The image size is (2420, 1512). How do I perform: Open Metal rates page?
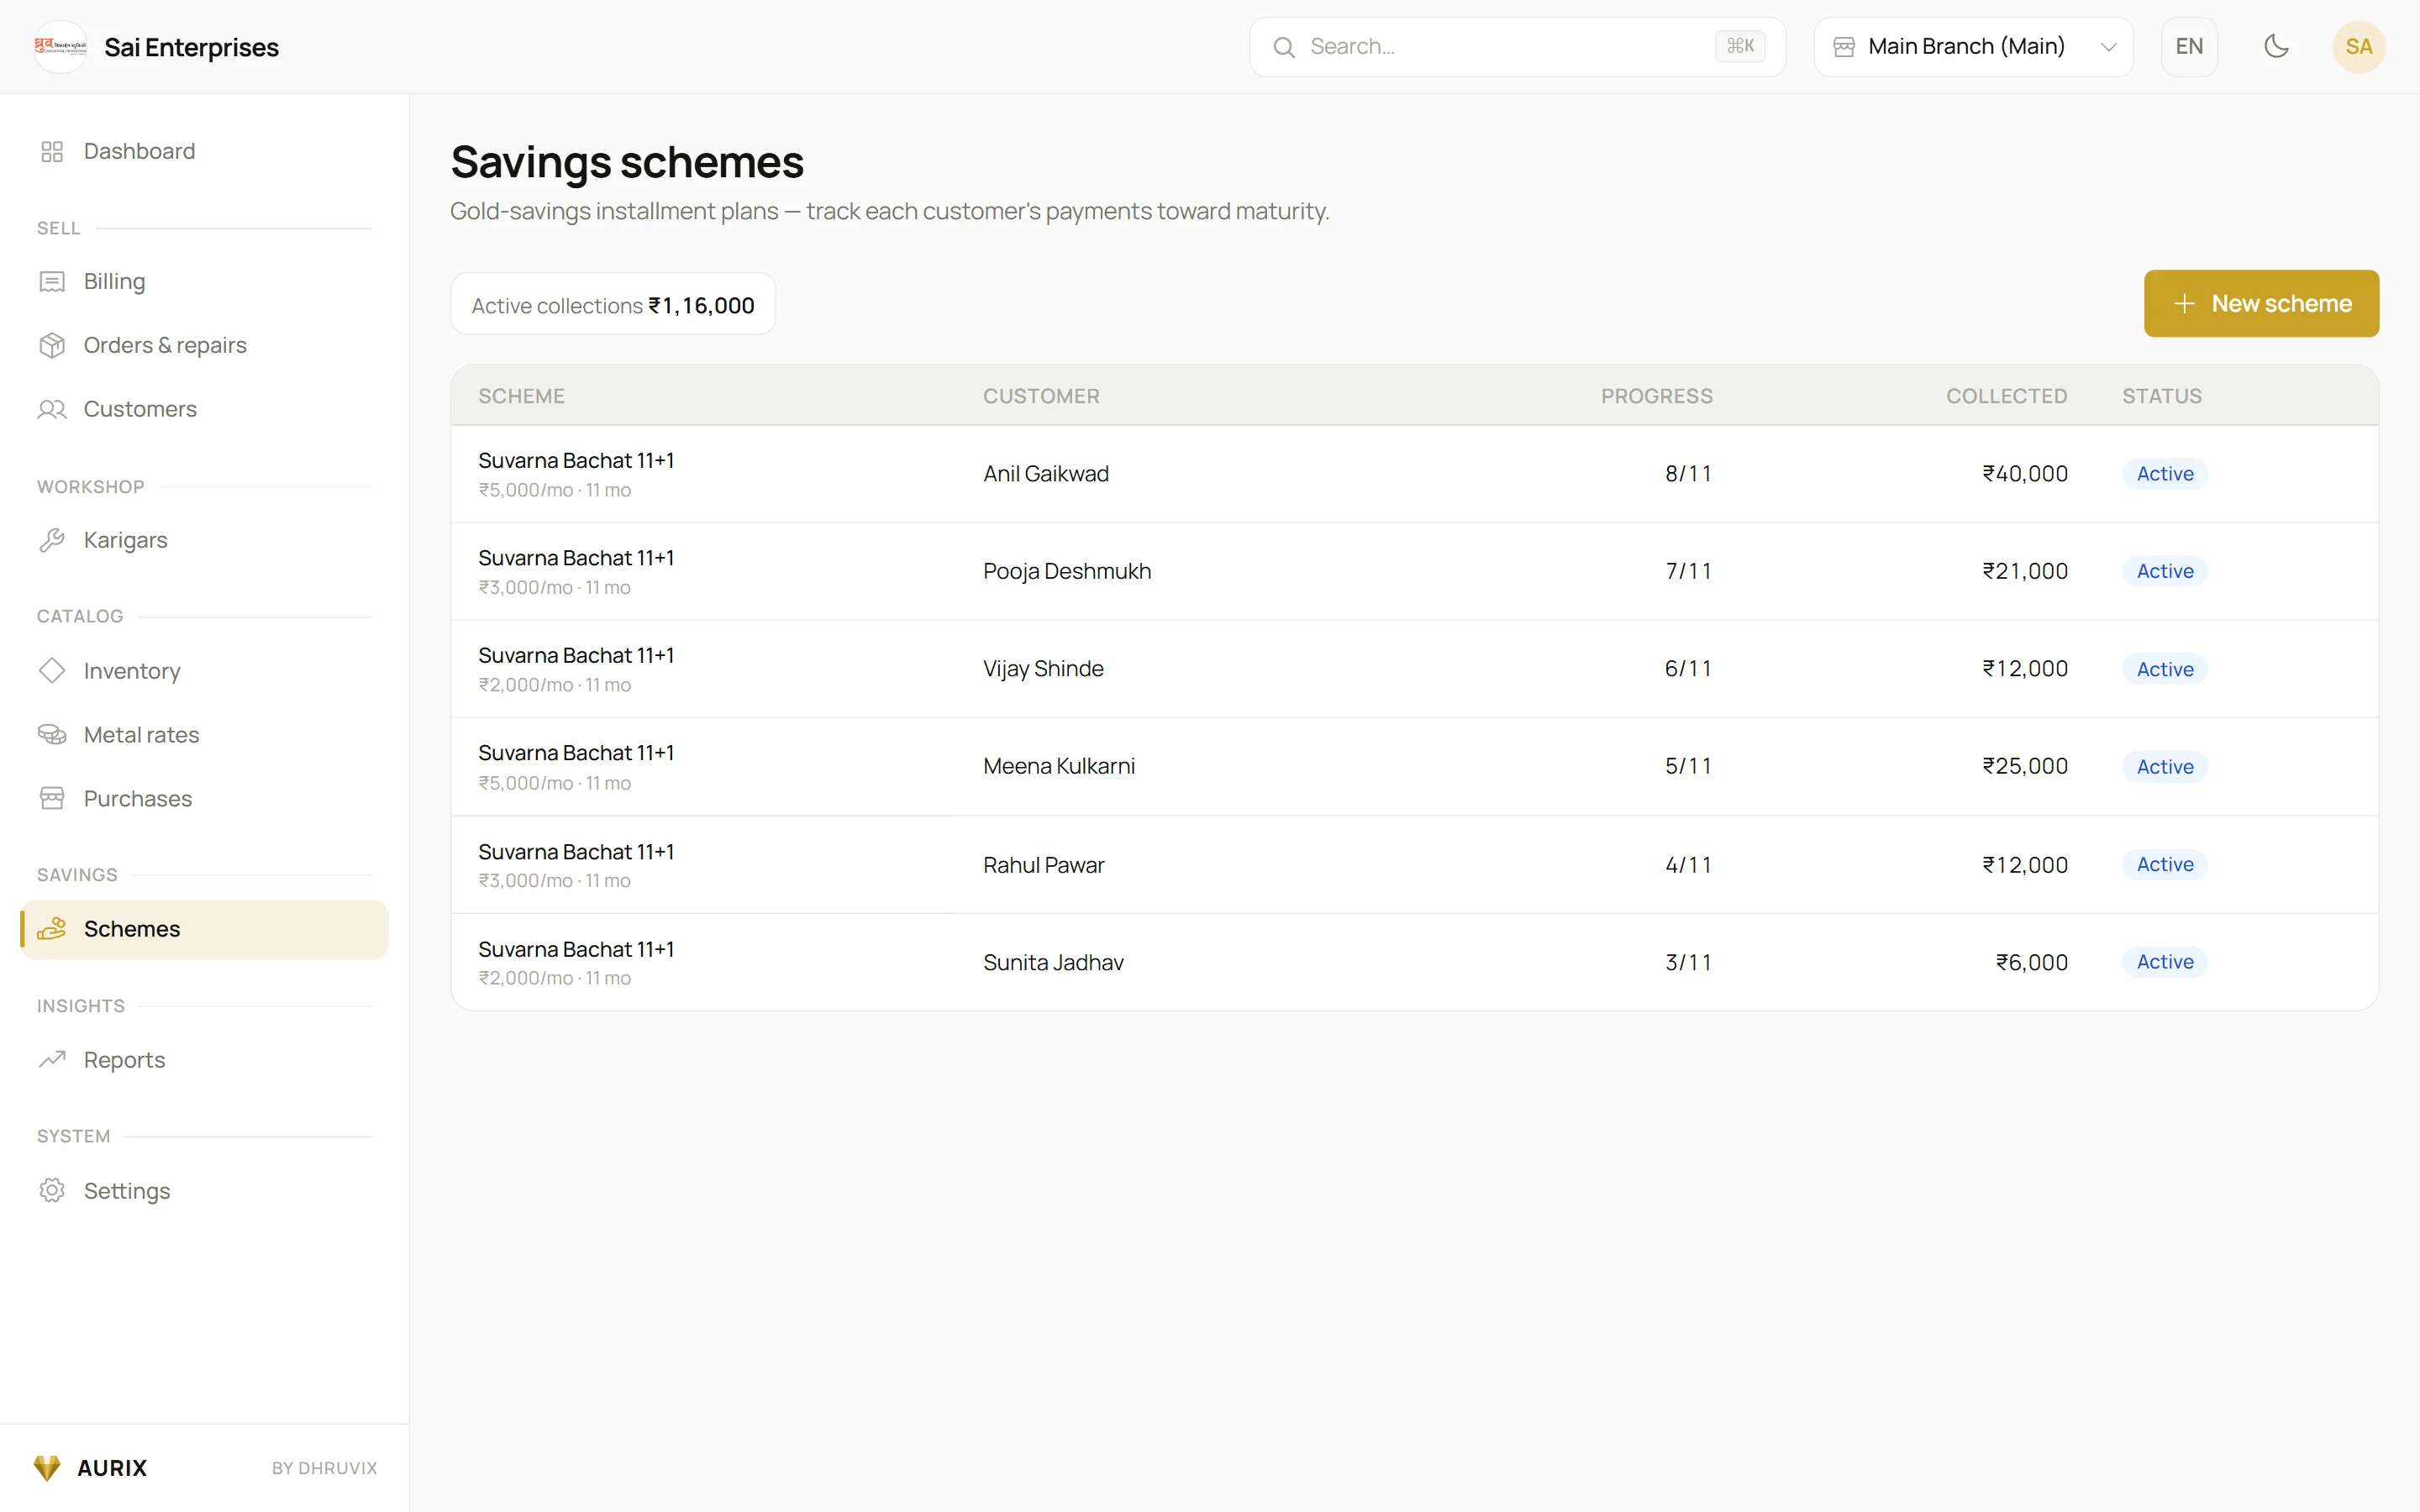(x=204, y=735)
